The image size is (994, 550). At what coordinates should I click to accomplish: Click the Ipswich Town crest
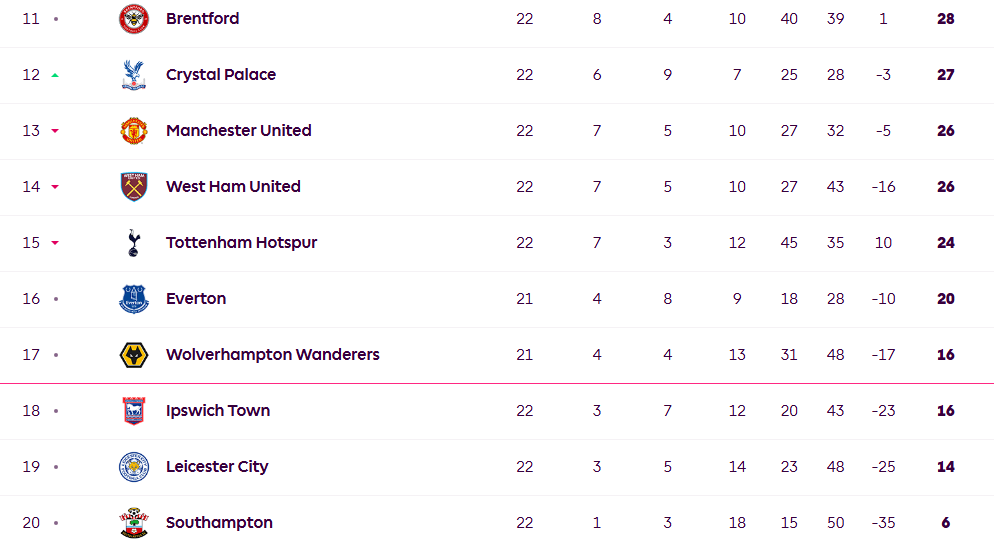coord(134,411)
